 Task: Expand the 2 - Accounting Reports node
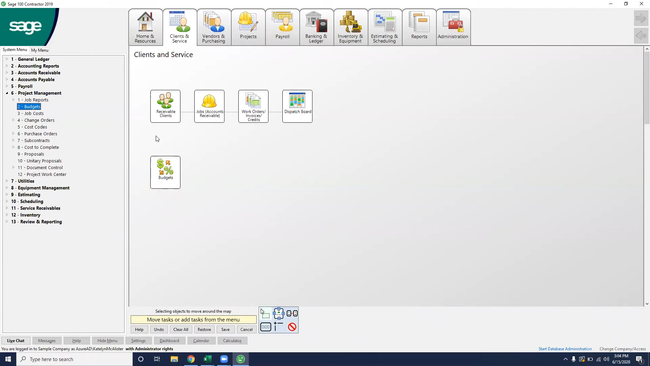[x=7, y=66]
